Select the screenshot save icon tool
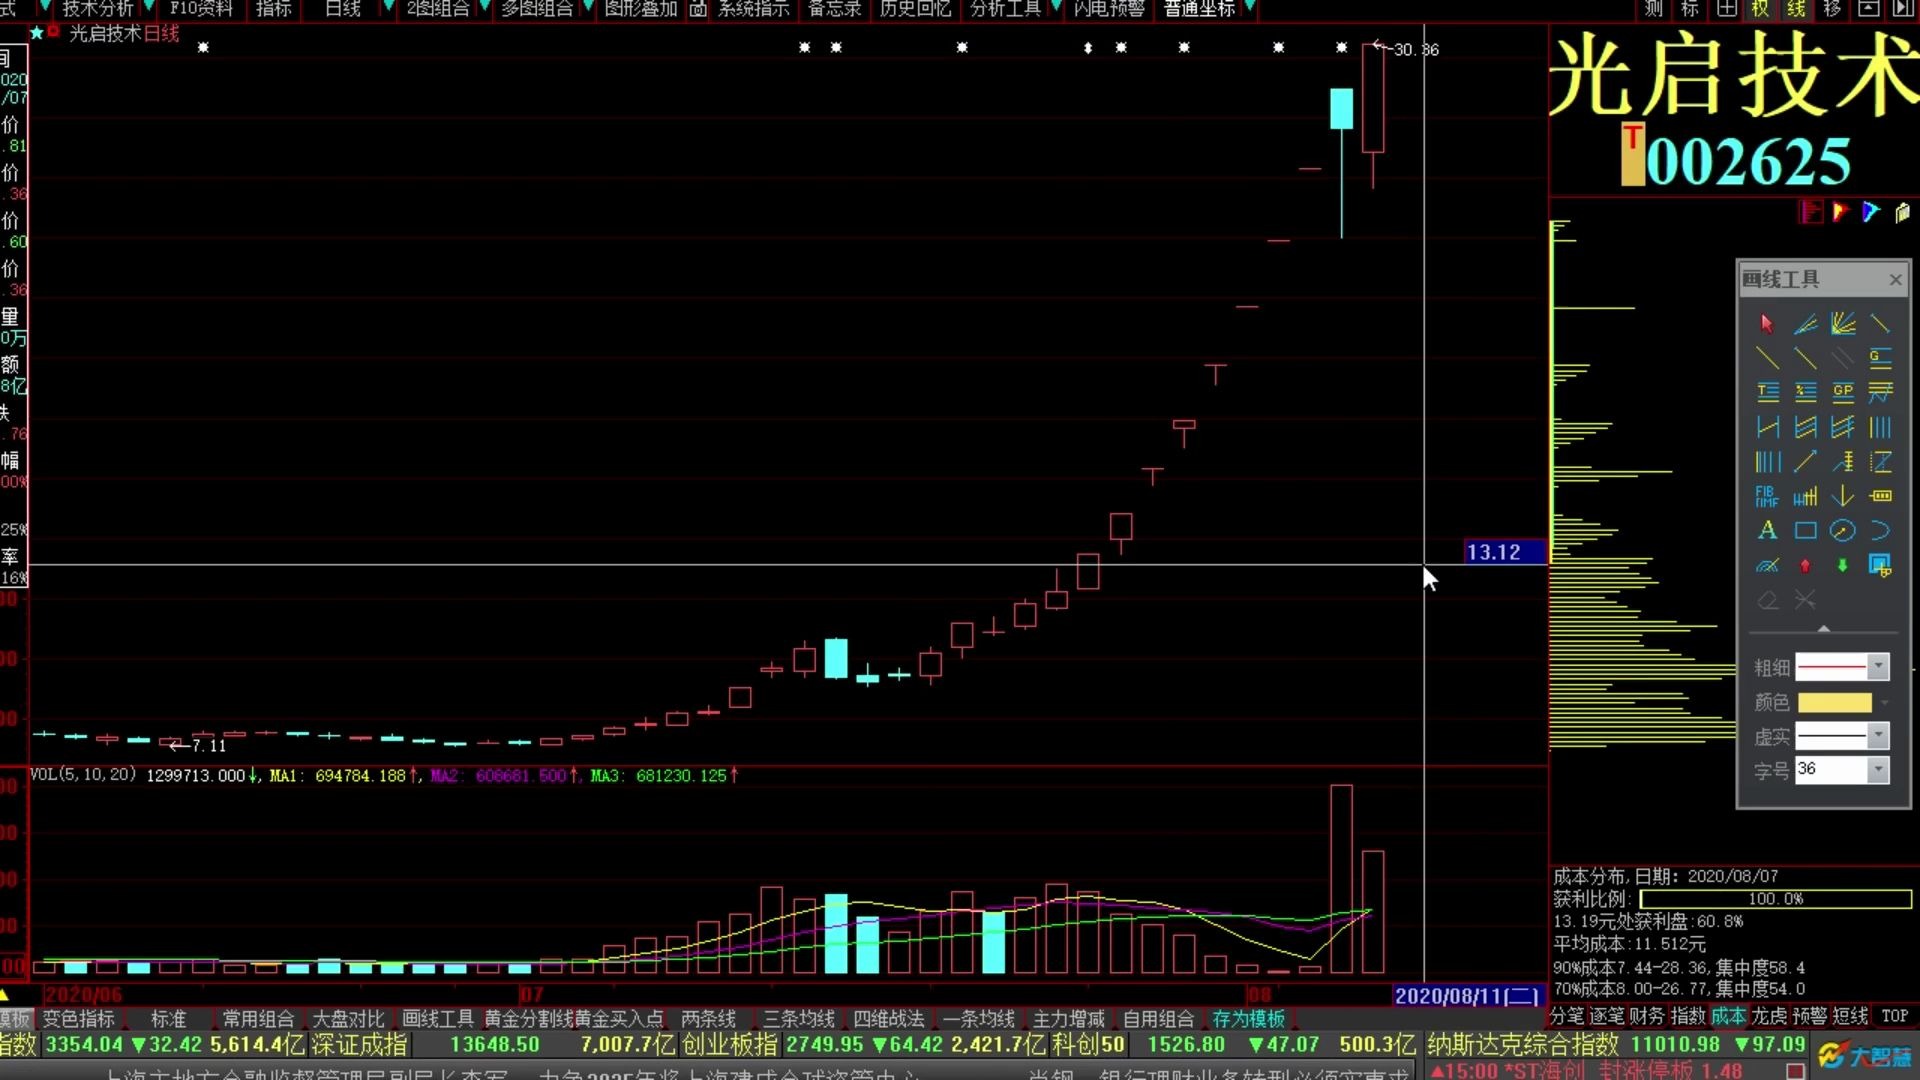The image size is (1920, 1080). [x=1880, y=565]
